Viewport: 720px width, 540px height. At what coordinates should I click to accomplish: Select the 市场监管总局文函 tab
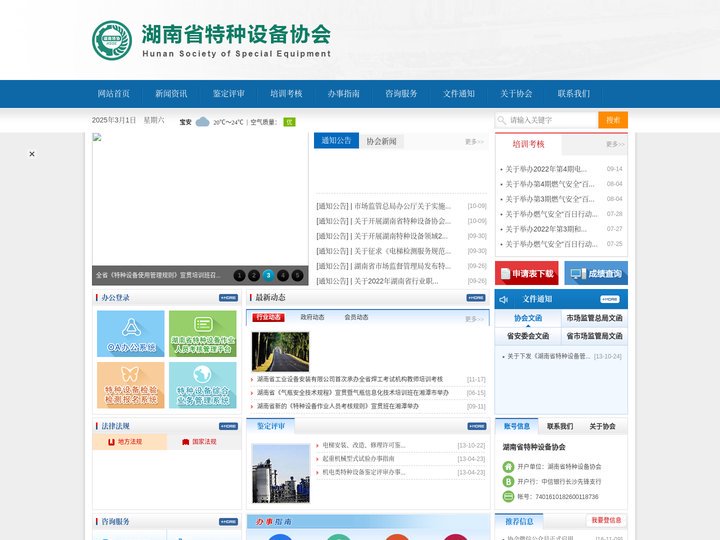(595, 318)
